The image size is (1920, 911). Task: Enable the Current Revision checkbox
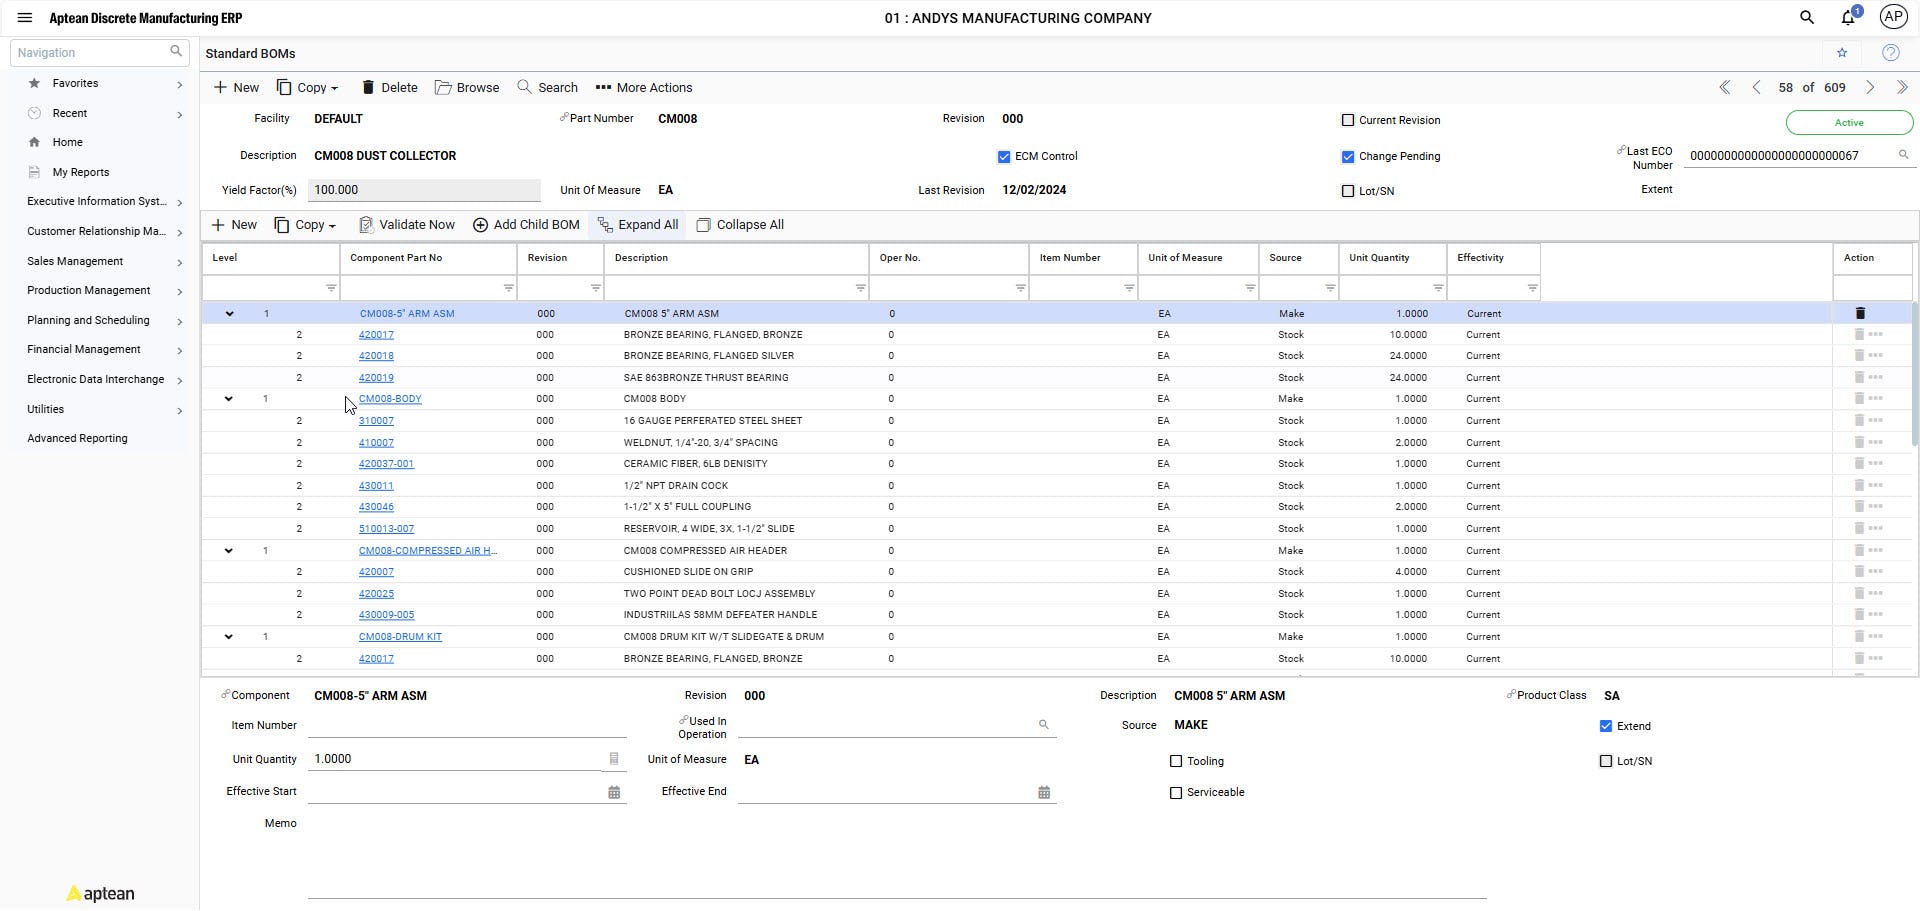click(x=1347, y=119)
